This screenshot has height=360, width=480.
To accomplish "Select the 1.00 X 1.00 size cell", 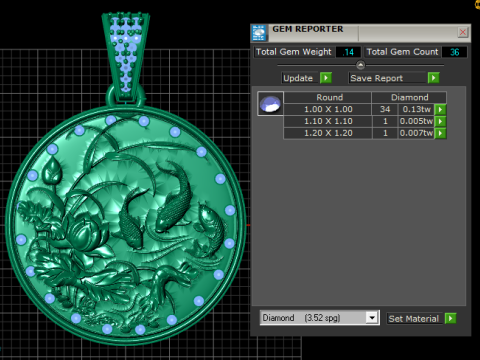I will (328, 109).
